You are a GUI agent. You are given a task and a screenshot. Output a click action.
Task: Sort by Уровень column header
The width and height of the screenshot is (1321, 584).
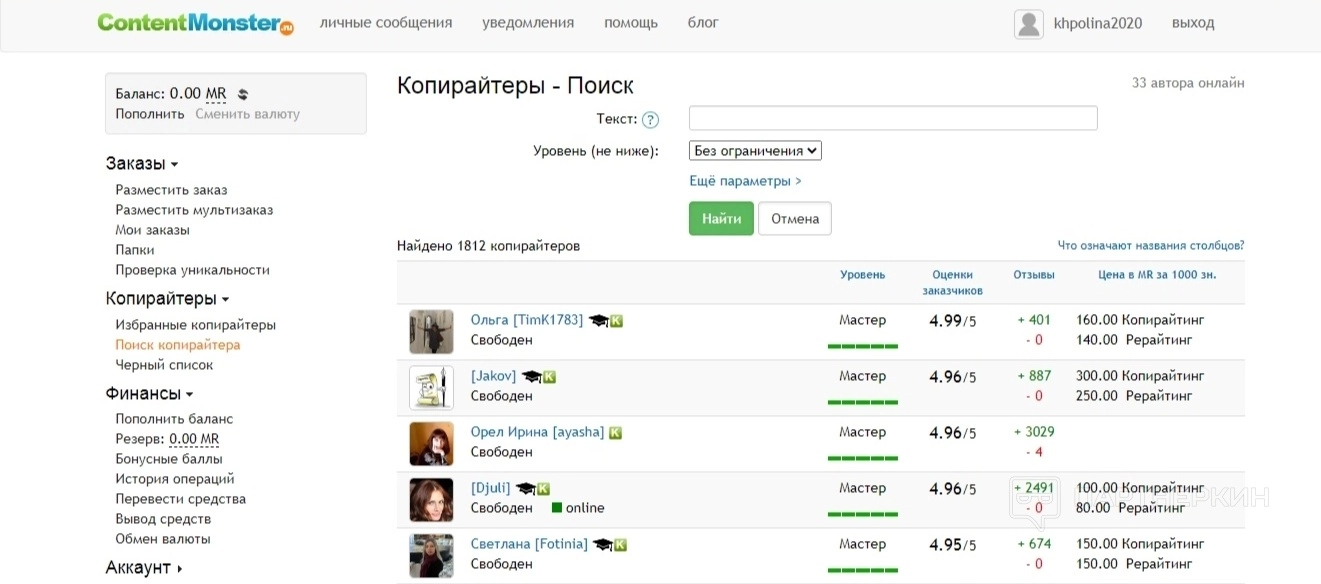point(862,275)
